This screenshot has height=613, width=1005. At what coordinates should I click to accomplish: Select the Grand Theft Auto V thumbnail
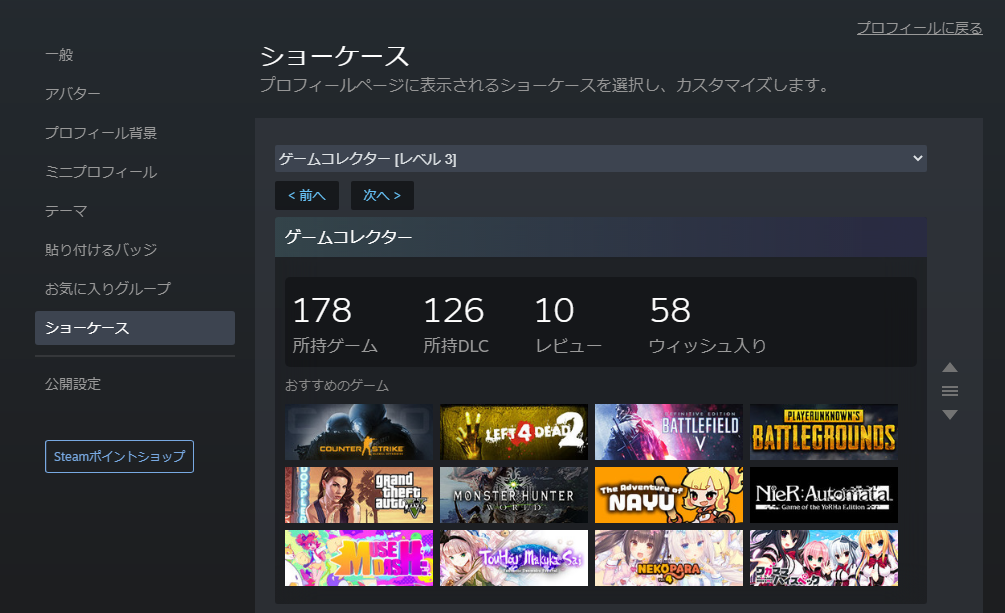(359, 495)
